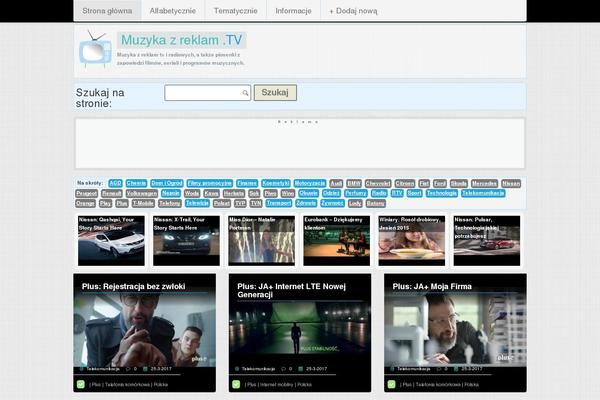This screenshot has height=400, width=600.
Task: Click comment bubble icon on JA+ Moja Firma card
Action: (439, 369)
